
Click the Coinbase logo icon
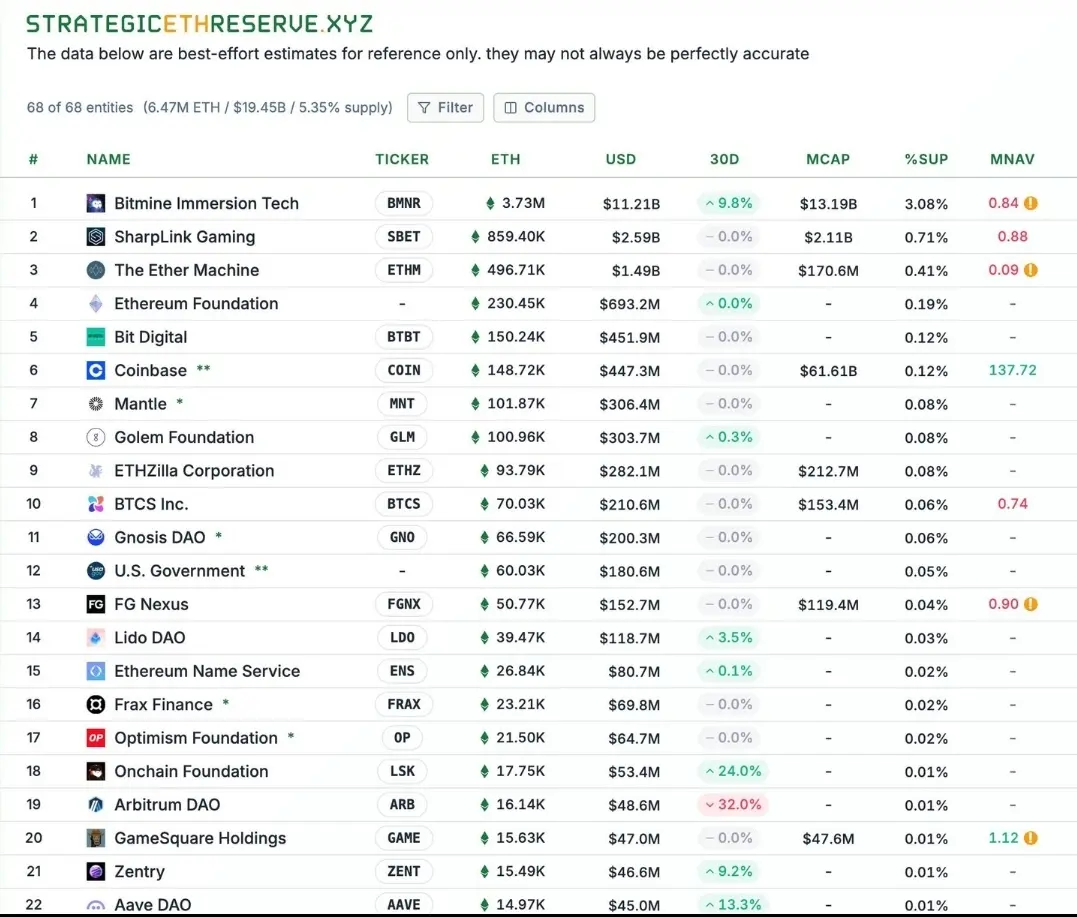pos(96,370)
